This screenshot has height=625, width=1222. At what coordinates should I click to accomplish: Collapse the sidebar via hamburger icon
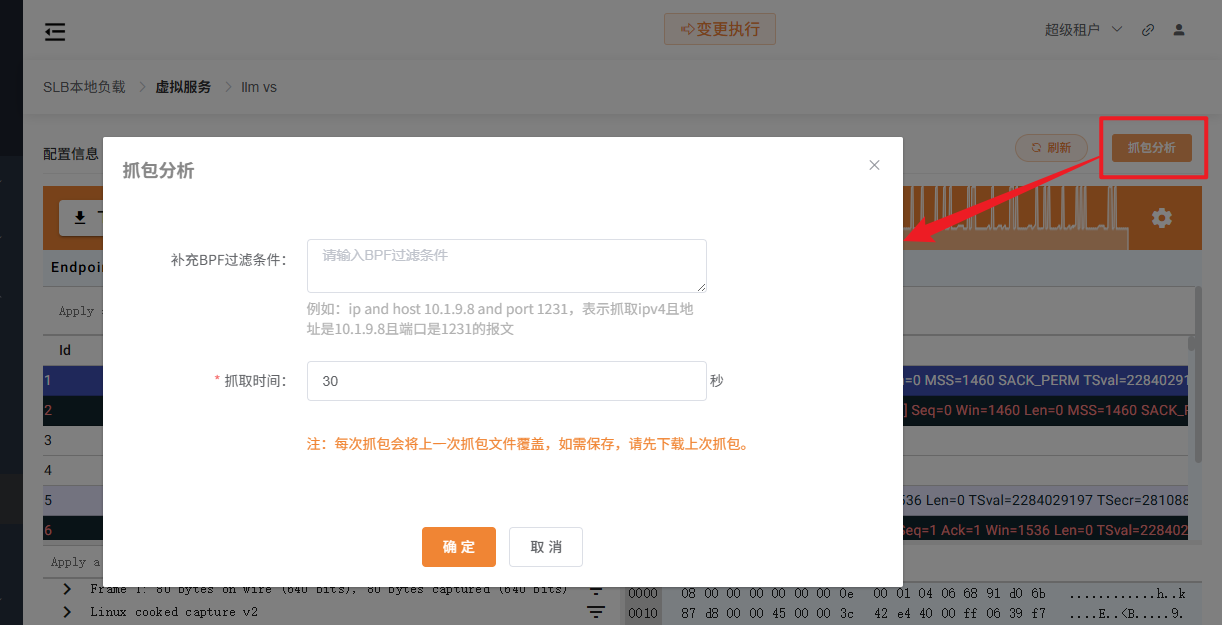(x=55, y=31)
